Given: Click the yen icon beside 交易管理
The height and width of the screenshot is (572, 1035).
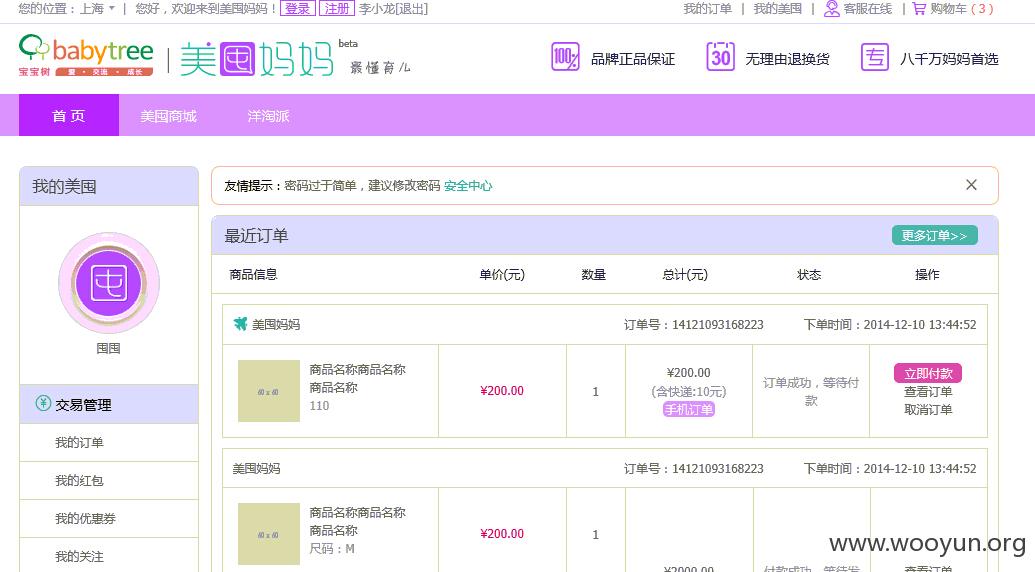Looking at the screenshot, I should (x=43, y=403).
